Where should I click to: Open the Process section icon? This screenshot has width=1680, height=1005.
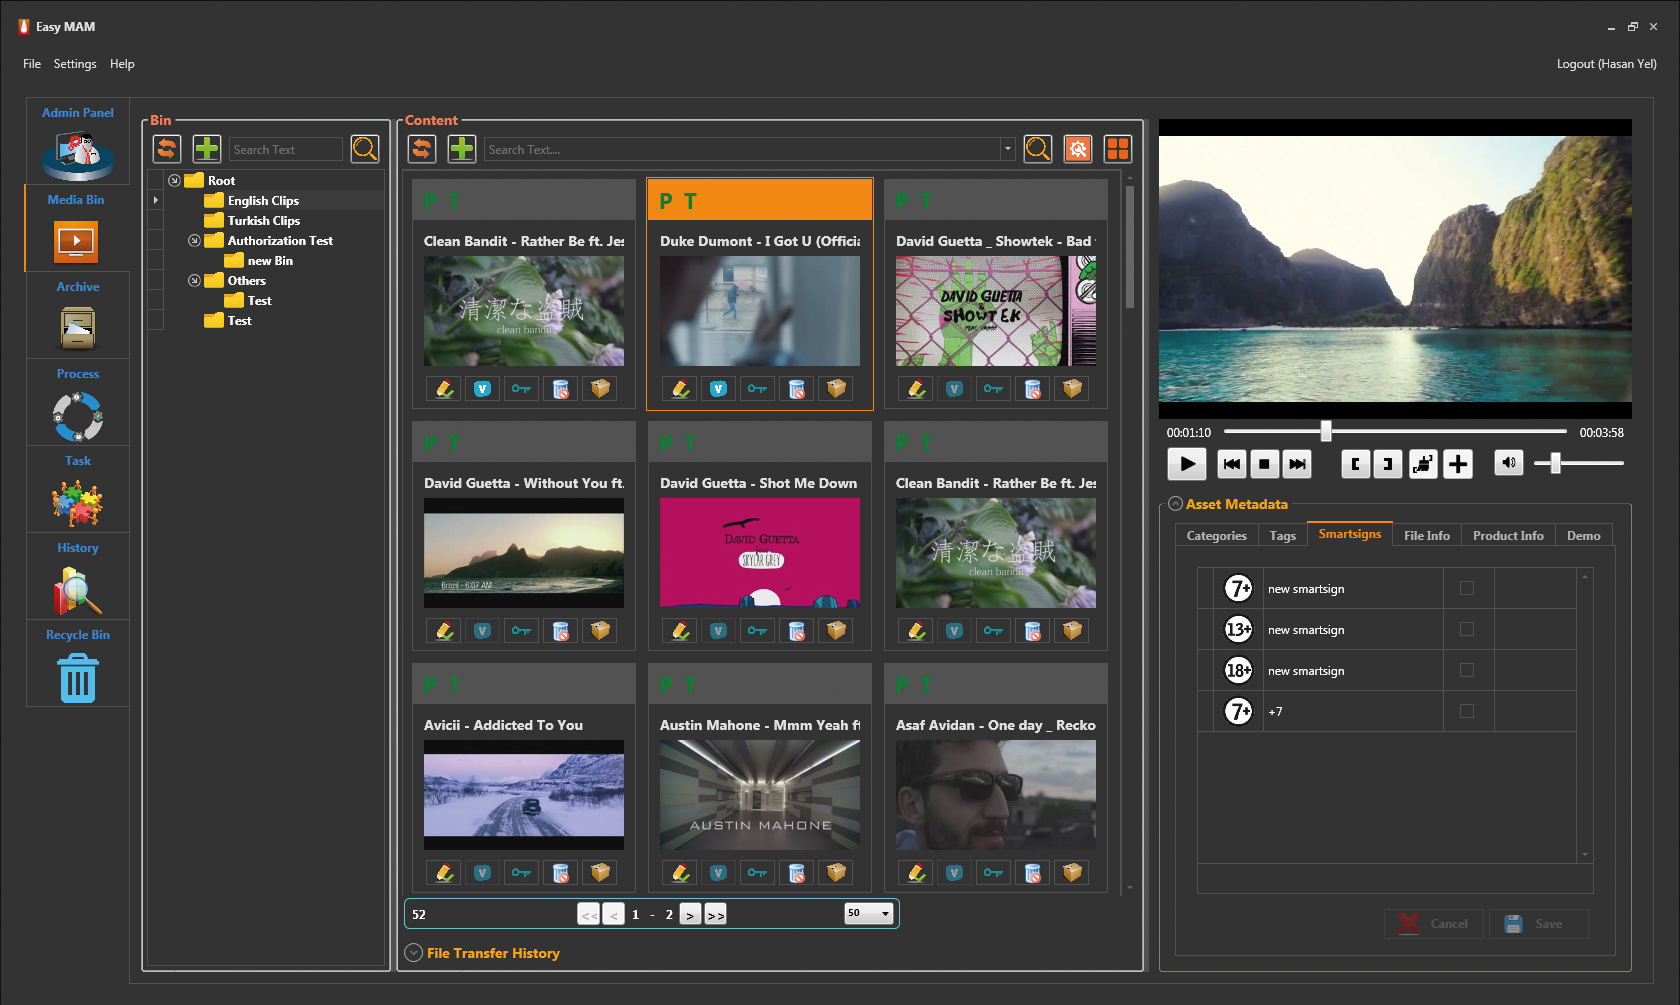click(78, 416)
